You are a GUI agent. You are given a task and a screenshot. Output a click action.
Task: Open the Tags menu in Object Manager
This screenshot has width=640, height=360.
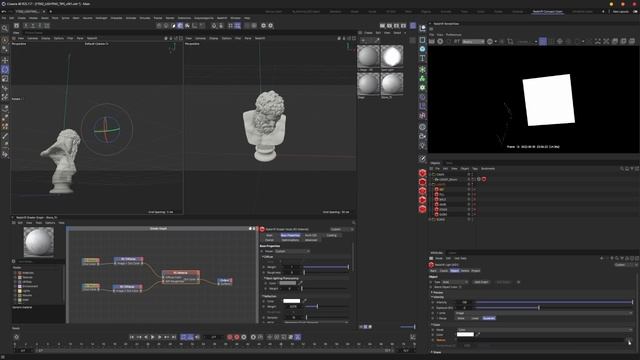coord(475,169)
